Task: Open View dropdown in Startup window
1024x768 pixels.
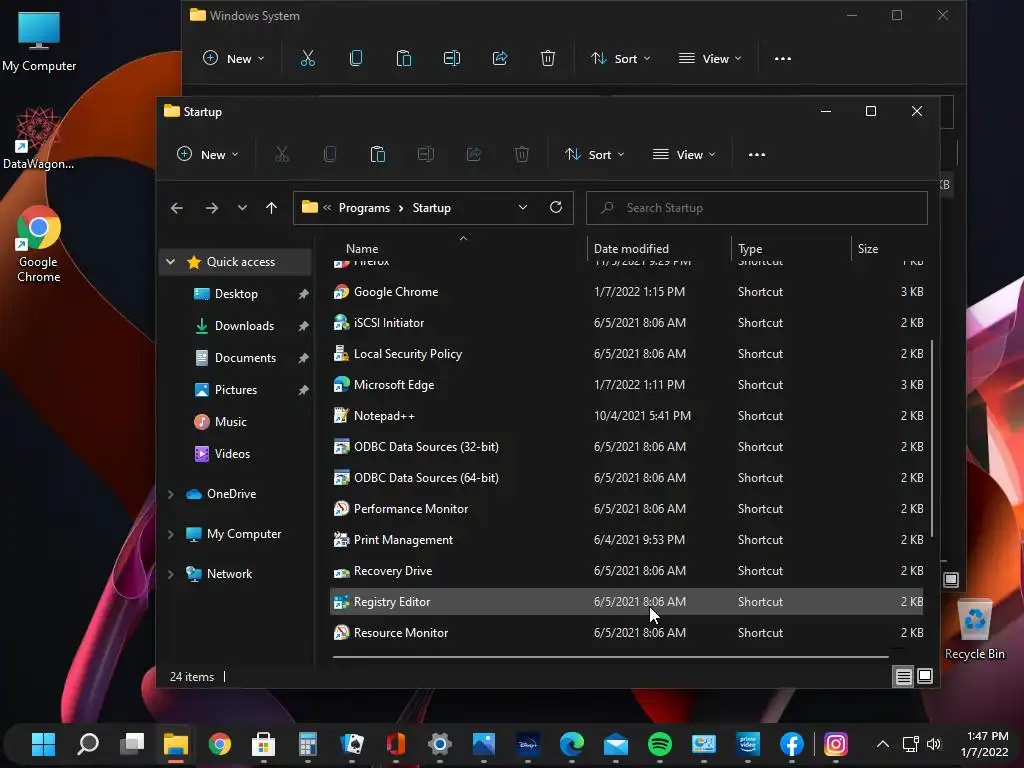Action: pyautogui.click(x=684, y=155)
